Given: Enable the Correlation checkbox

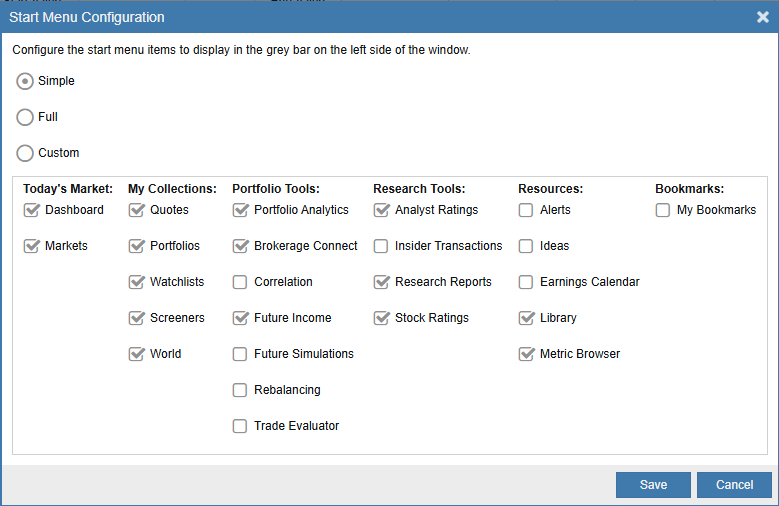Looking at the screenshot, I should pos(240,282).
